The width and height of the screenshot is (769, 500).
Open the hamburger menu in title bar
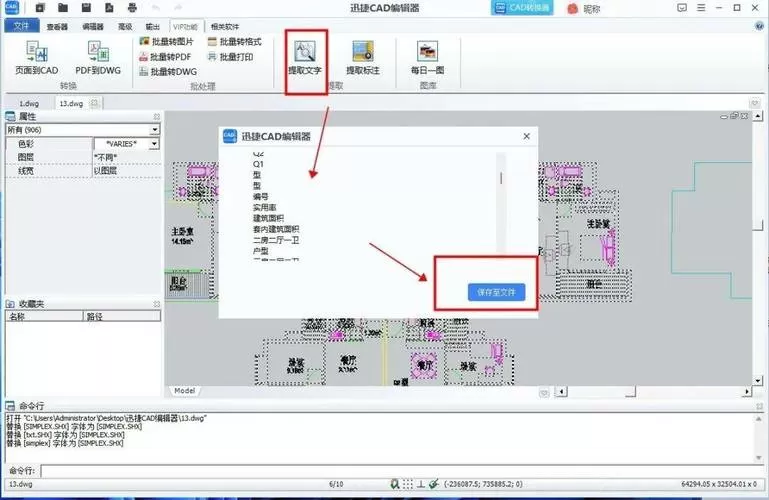[701, 8]
